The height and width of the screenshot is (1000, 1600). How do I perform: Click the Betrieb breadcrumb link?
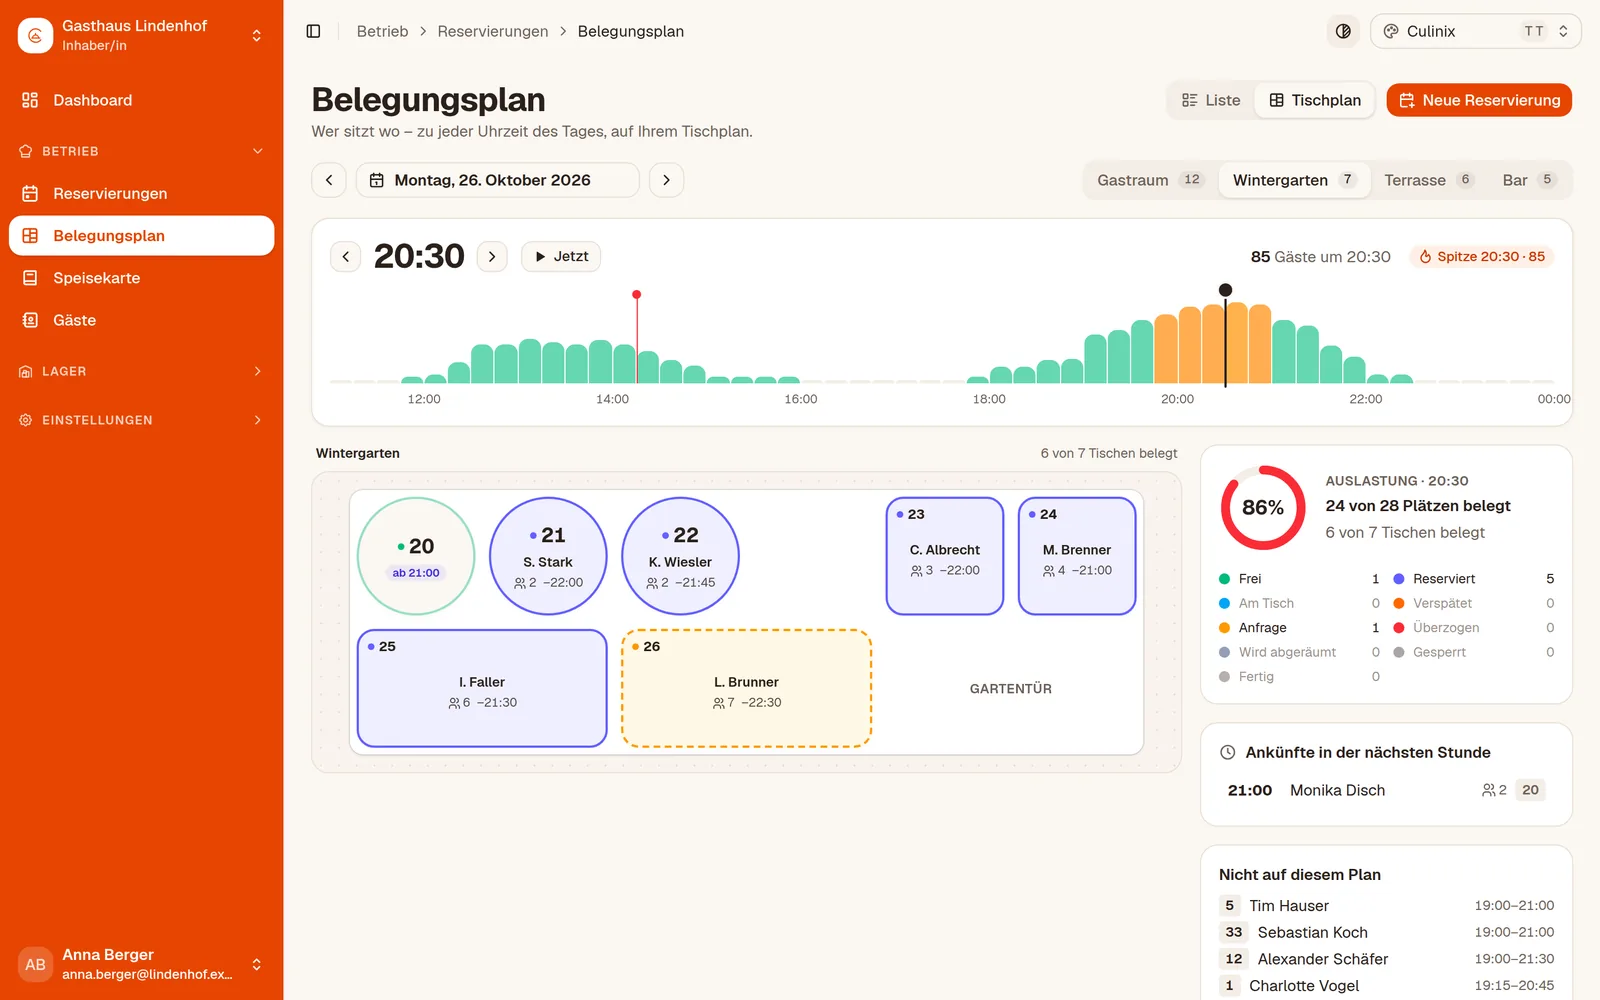point(382,31)
